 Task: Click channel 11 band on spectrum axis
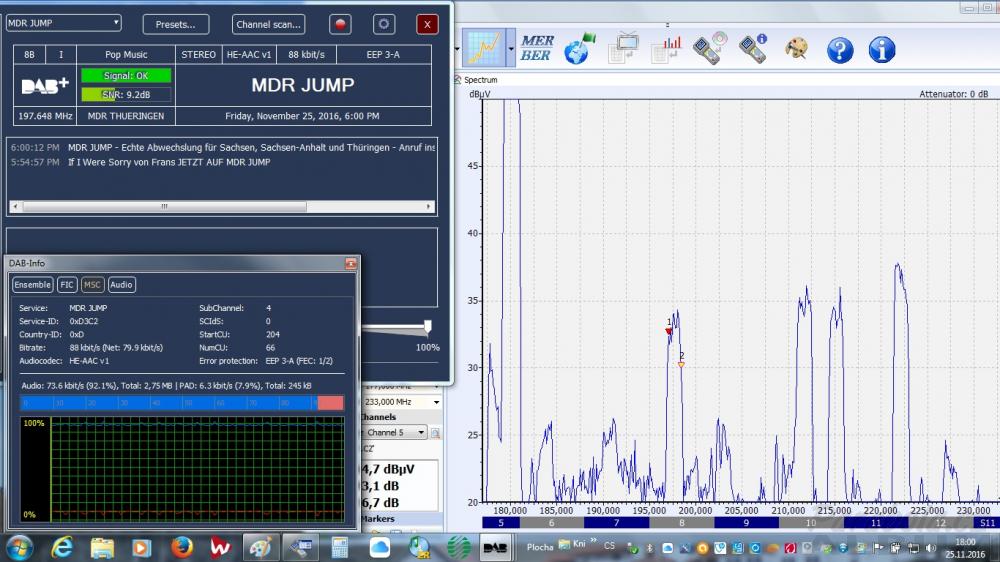click(x=876, y=523)
